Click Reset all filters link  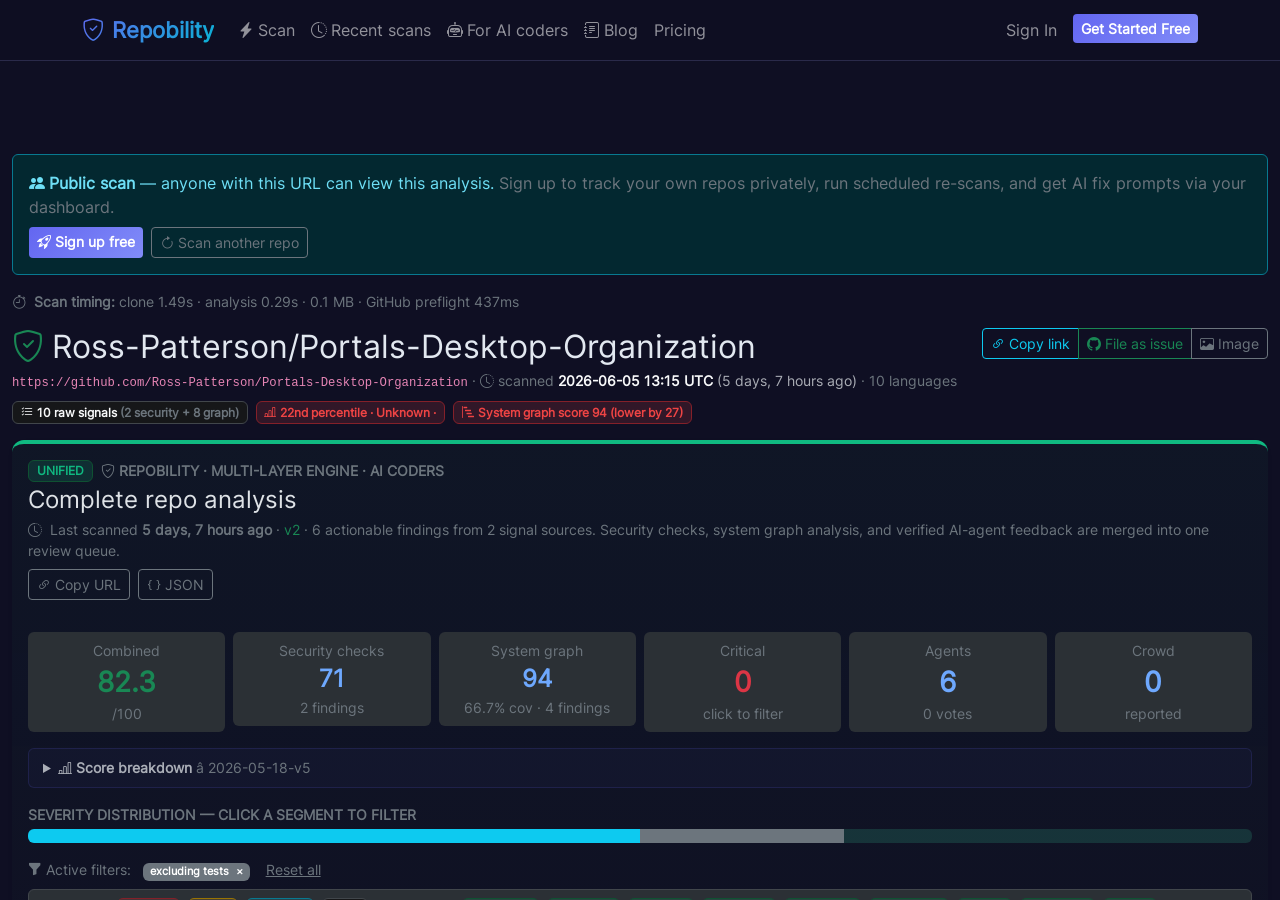[293, 870]
